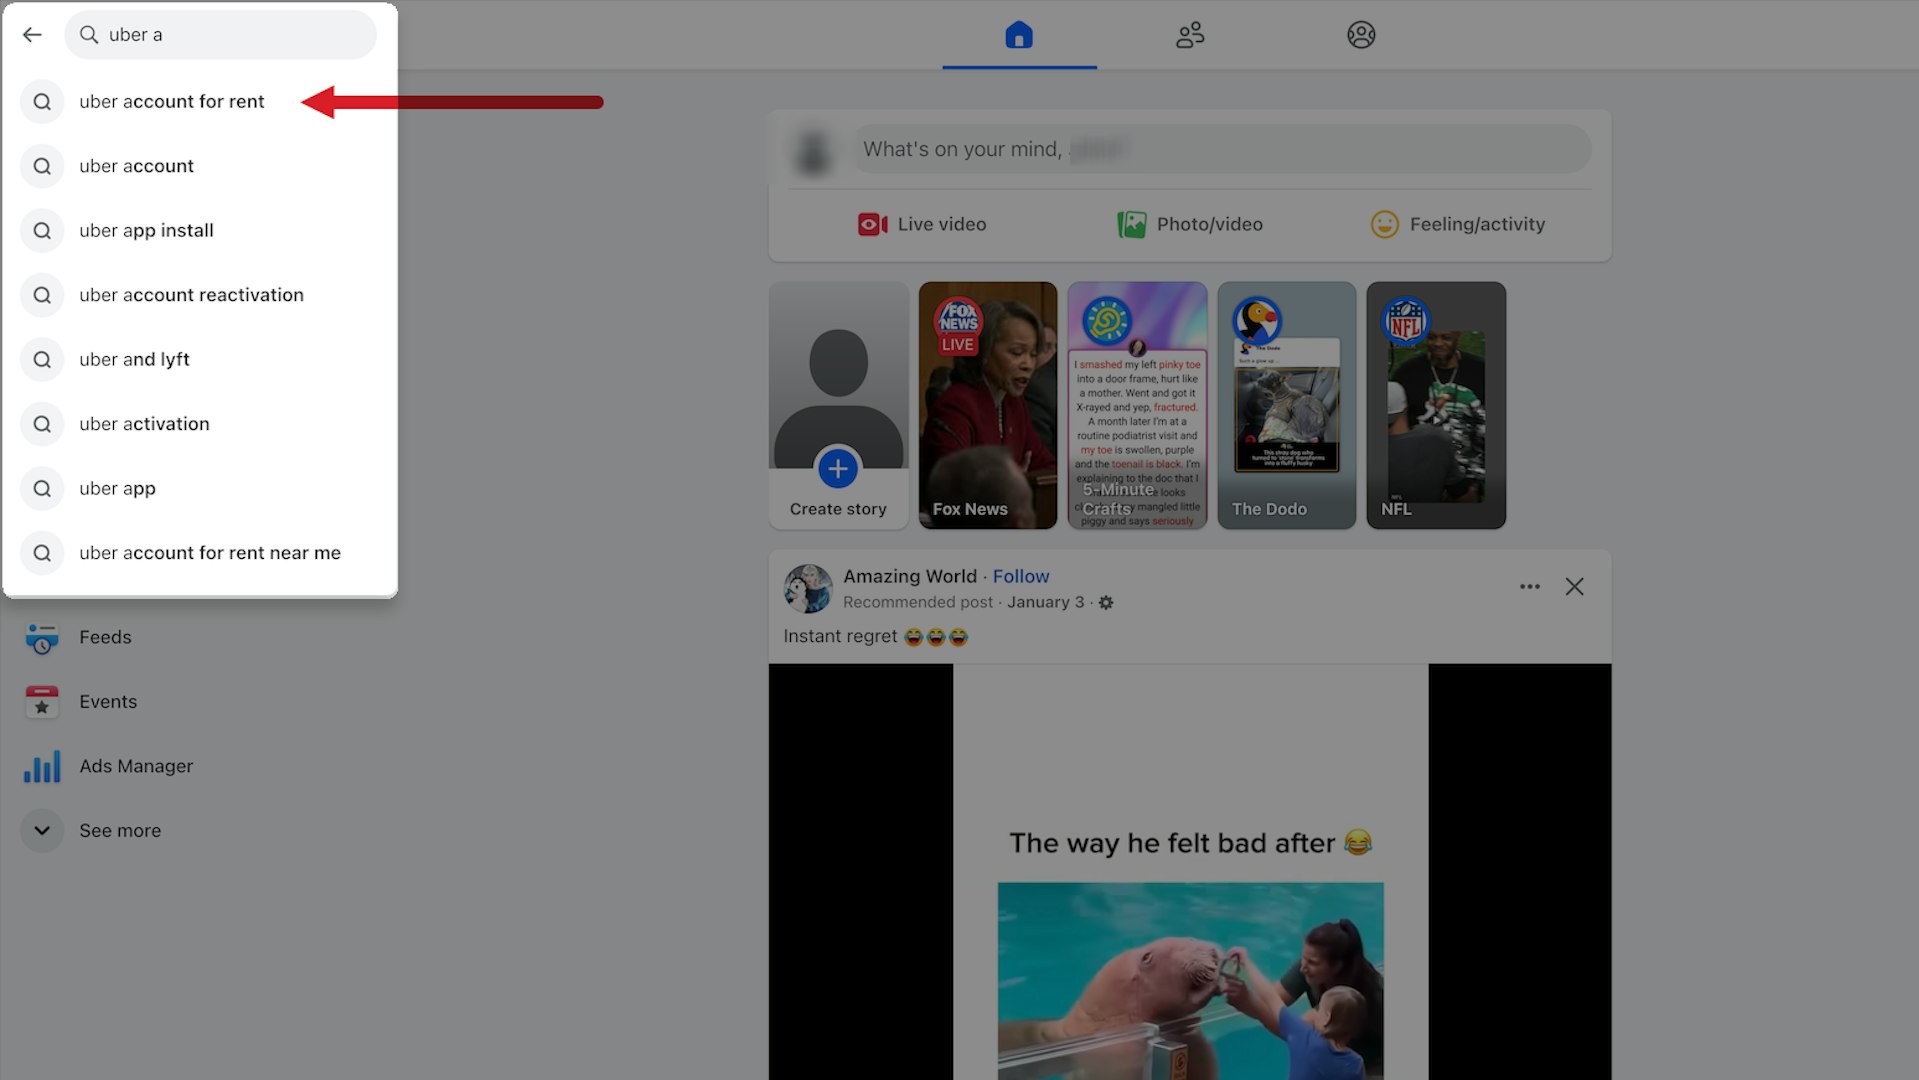1919x1080 pixels.
Task: Open the Friends tab icon
Action: coord(1190,35)
